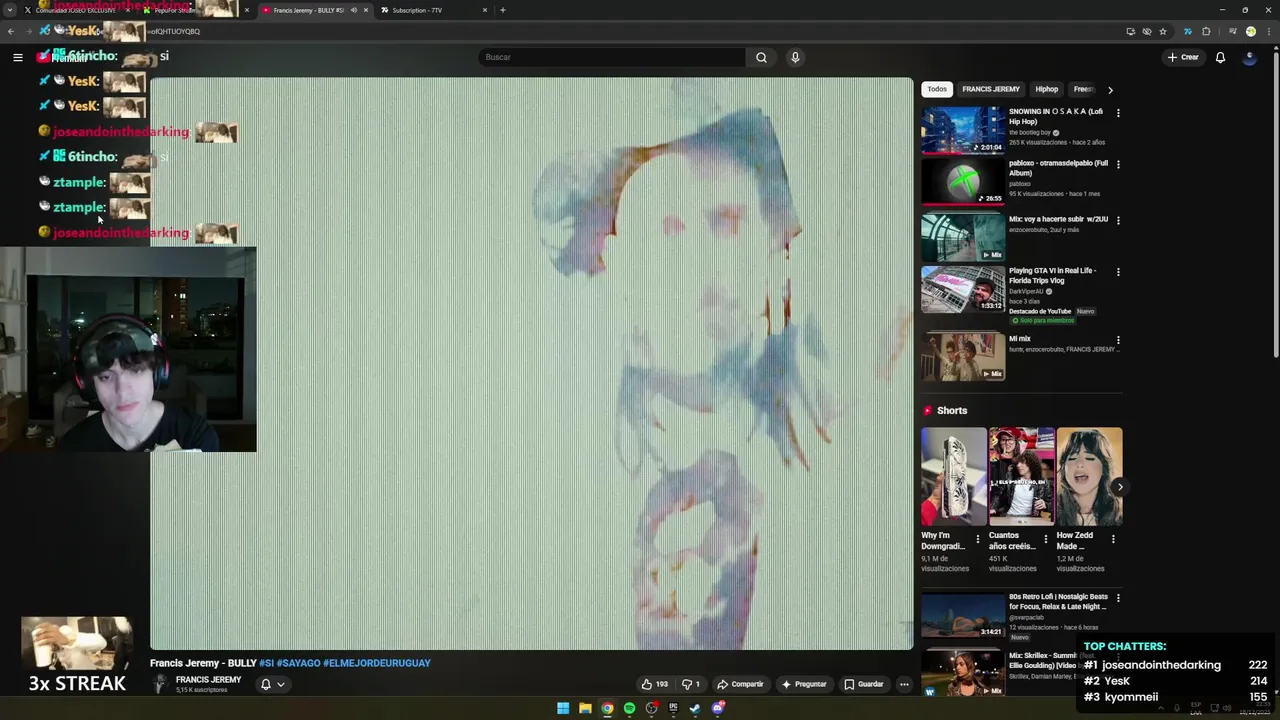Click the Crear button
Image resolution: width=1280 pixels, height=720 pixels.
click(1183, 57)
